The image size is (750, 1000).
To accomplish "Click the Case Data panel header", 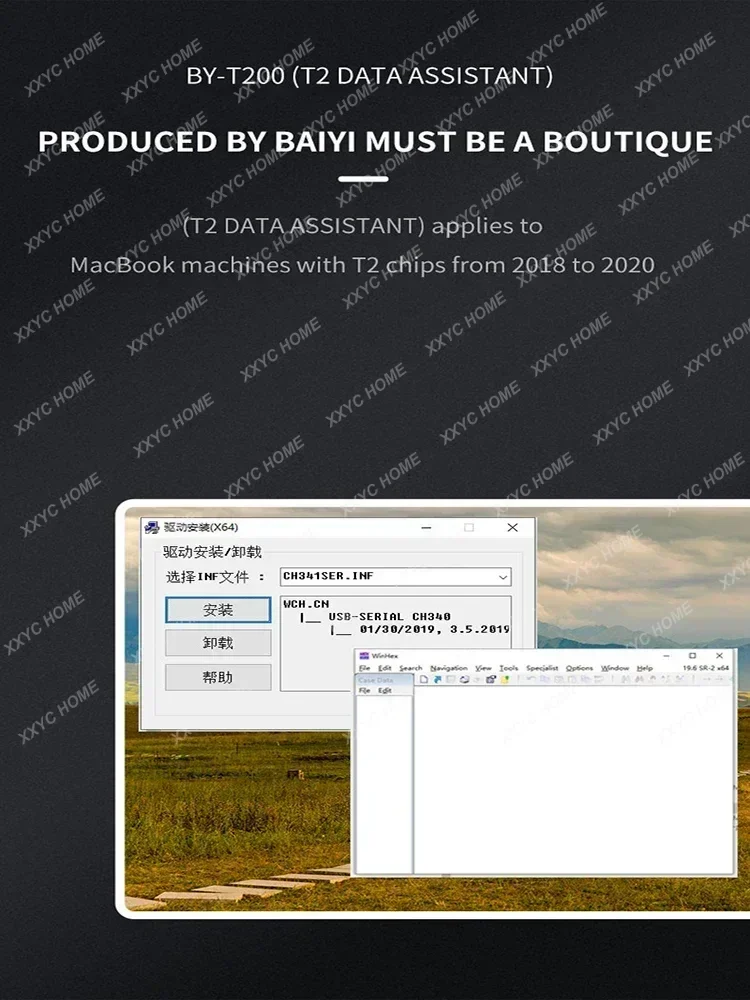I will tap(384, 680).
